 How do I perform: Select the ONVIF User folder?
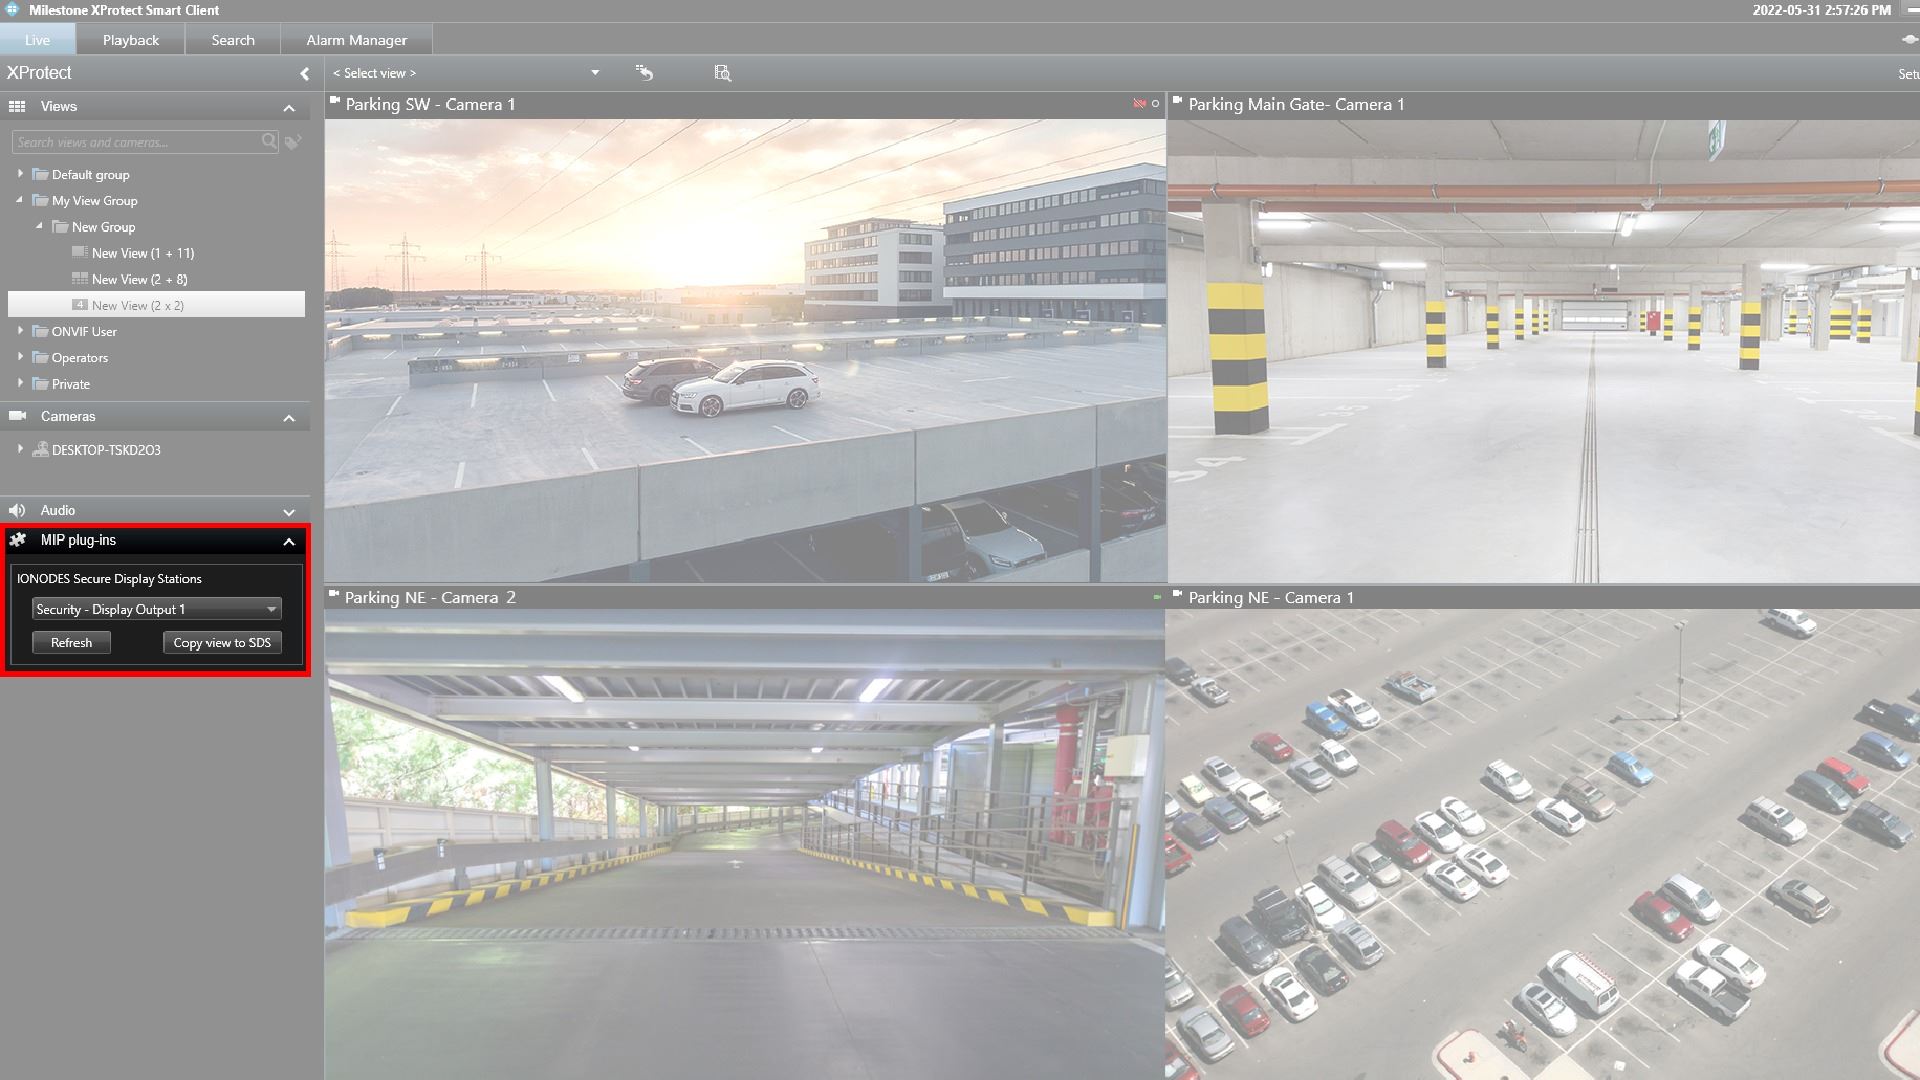75,331
